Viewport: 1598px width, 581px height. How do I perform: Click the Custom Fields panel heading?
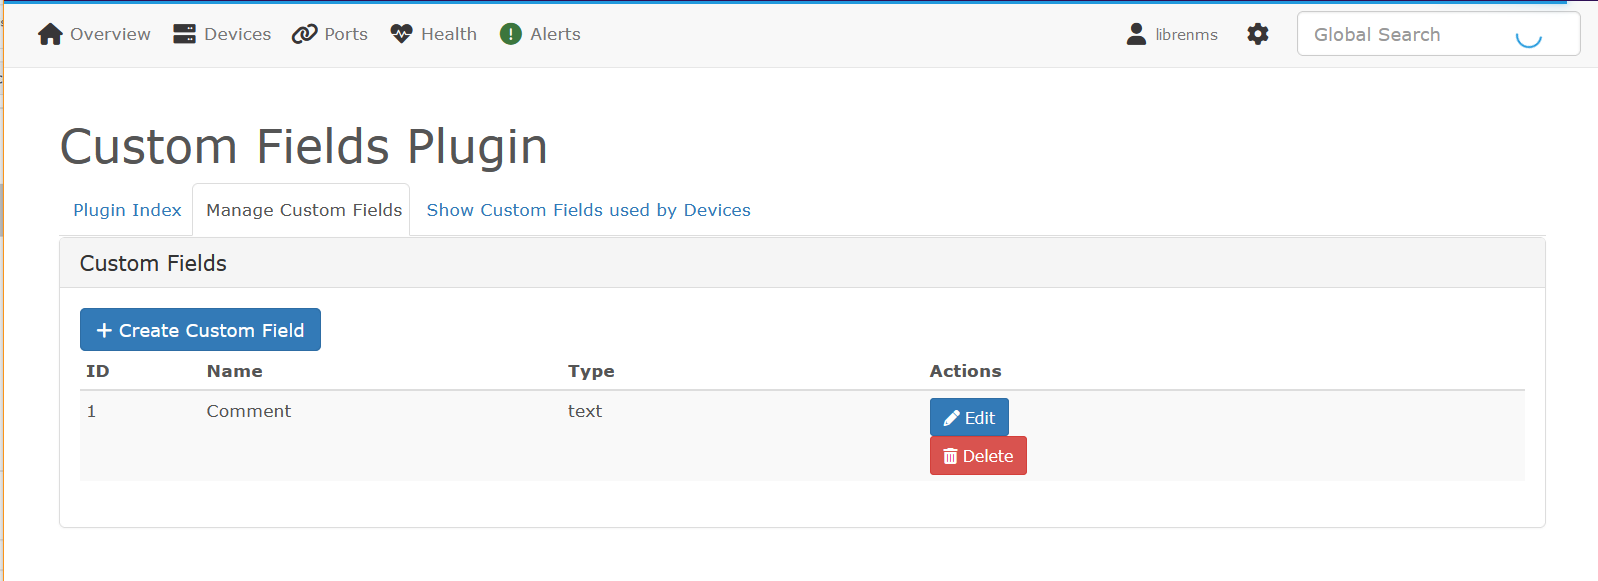(153, 263)
